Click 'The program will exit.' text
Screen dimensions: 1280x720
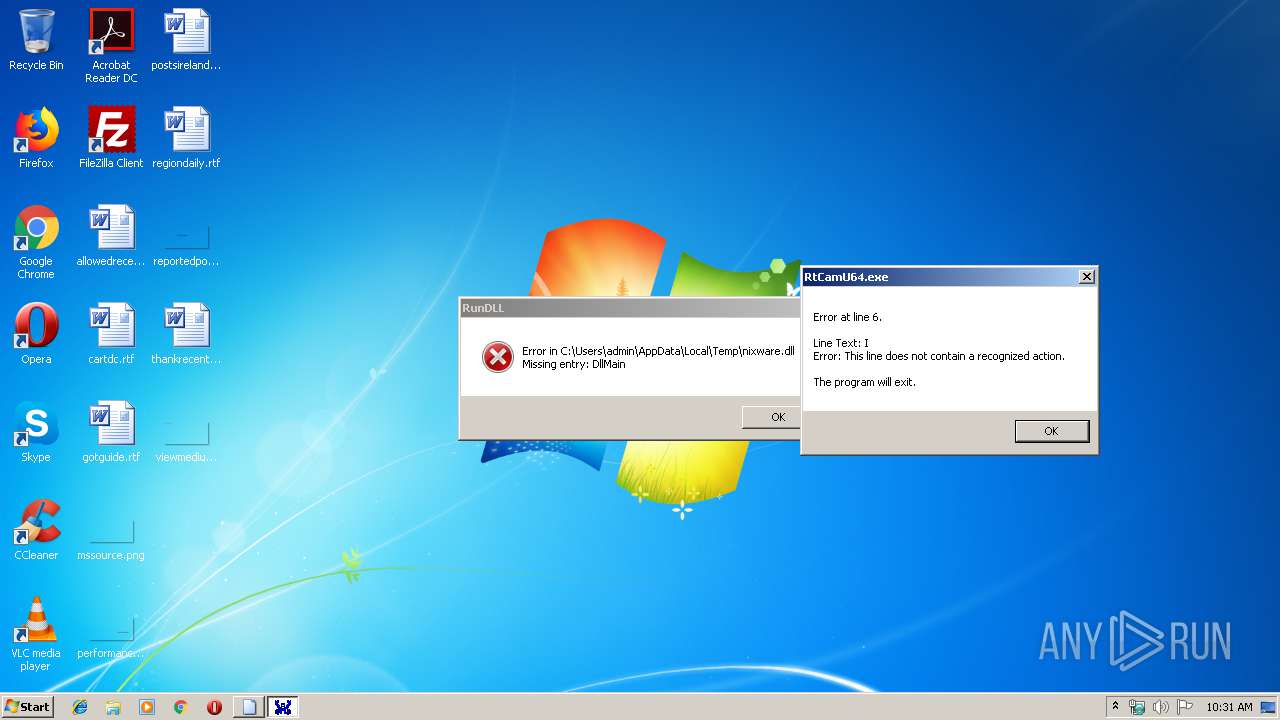(x=864, y=382)
